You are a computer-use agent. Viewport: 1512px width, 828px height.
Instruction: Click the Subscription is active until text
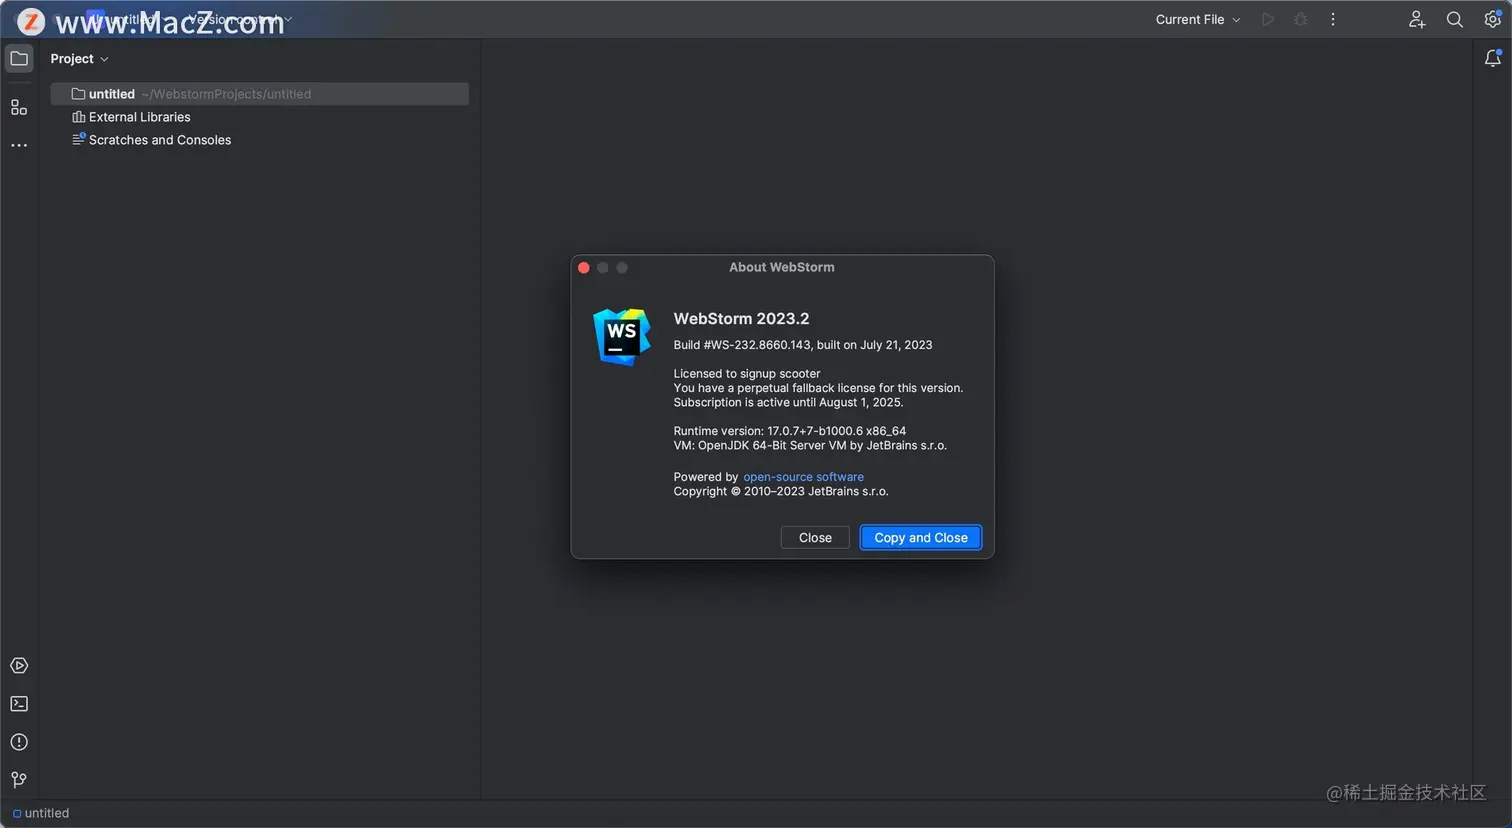[788, 402]
